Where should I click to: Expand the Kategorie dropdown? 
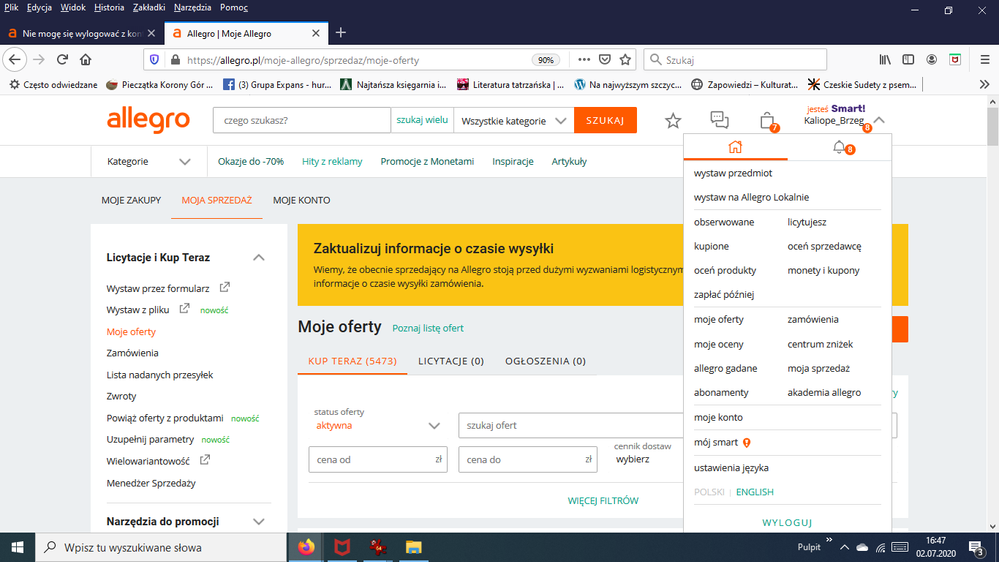pyautogui.click(x=148, y=162)
